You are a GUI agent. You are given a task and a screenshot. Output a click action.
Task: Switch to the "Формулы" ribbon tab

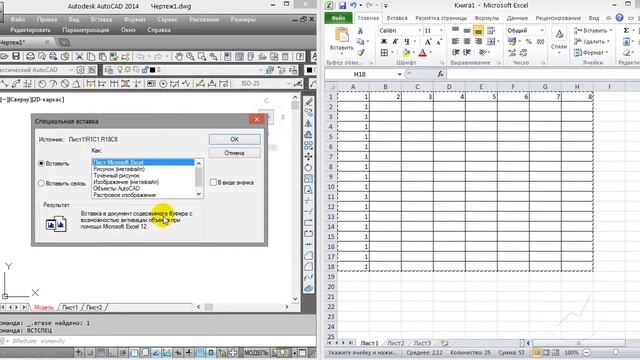tap(487, 18)
